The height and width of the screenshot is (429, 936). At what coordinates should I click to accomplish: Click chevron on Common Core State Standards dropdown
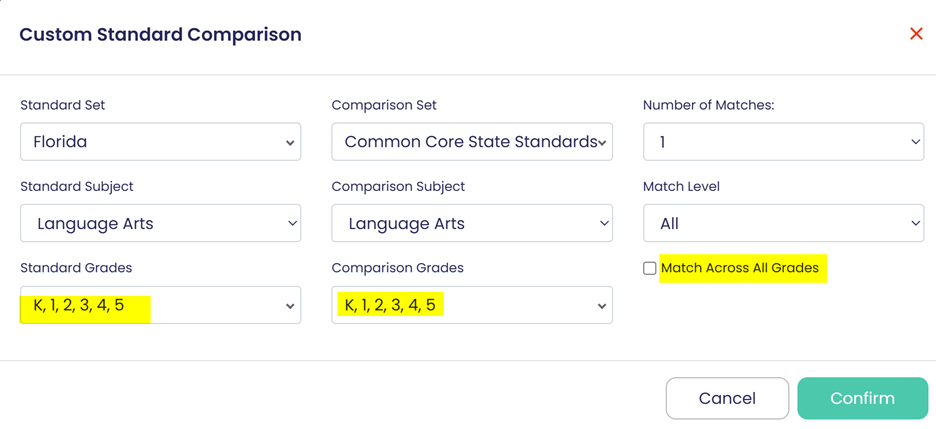pyautogui.click(x=602, y=143)
